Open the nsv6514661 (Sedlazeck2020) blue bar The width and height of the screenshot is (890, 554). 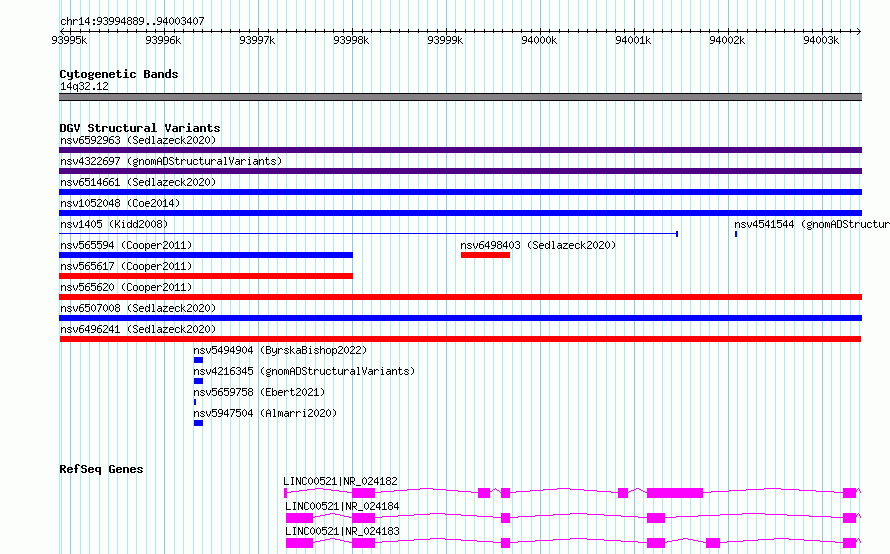460,192
